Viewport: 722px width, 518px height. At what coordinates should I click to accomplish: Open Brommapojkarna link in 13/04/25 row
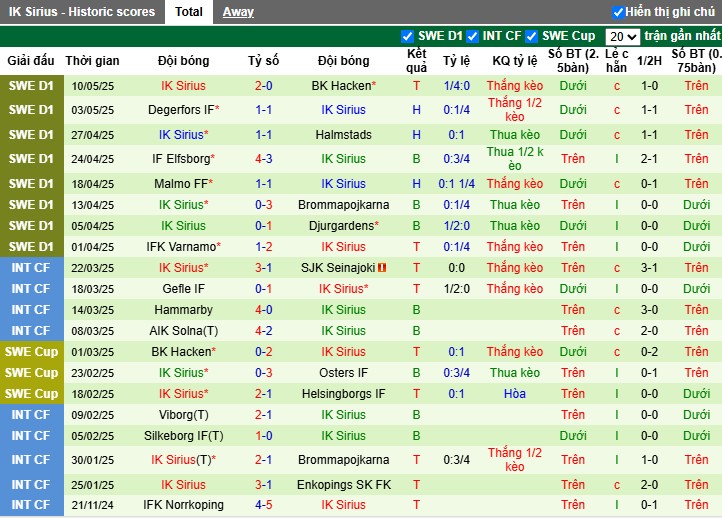(x=344, y=204)
